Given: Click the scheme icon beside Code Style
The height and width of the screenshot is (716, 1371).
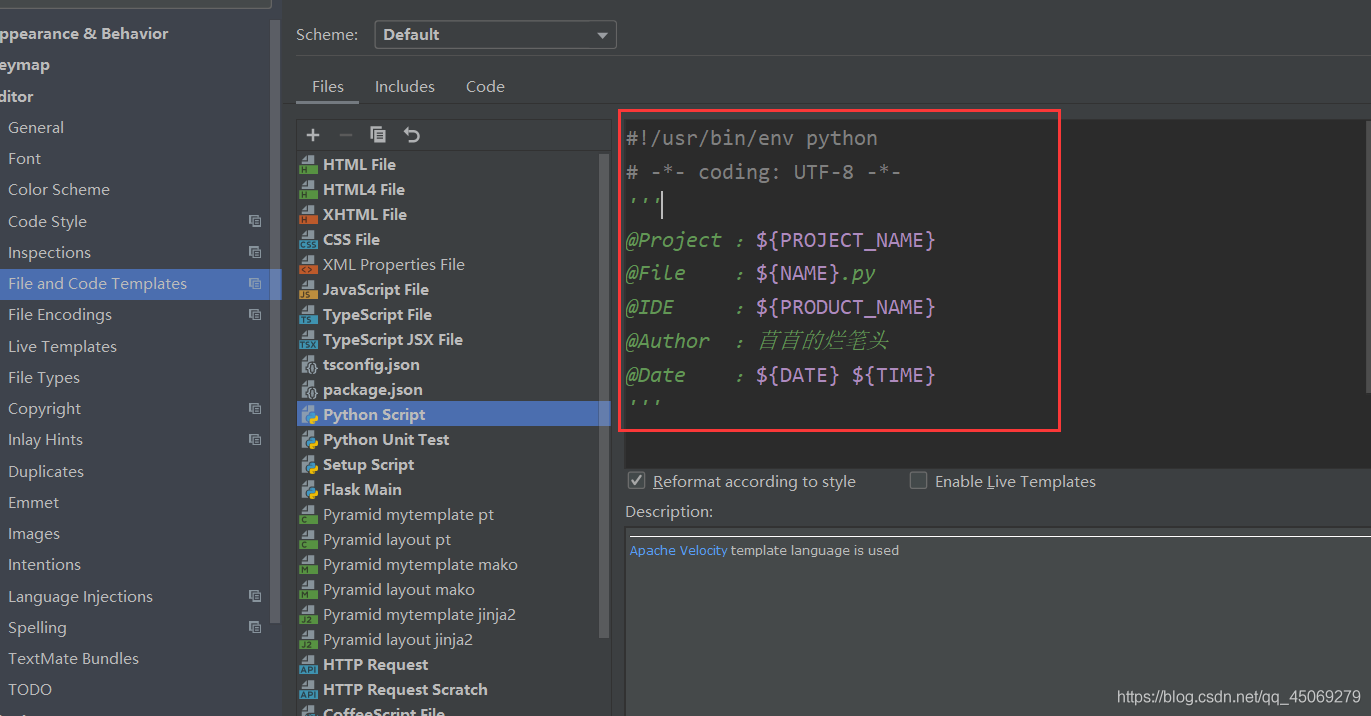Looking at the screenshot, I should click(x=255, y=221).
